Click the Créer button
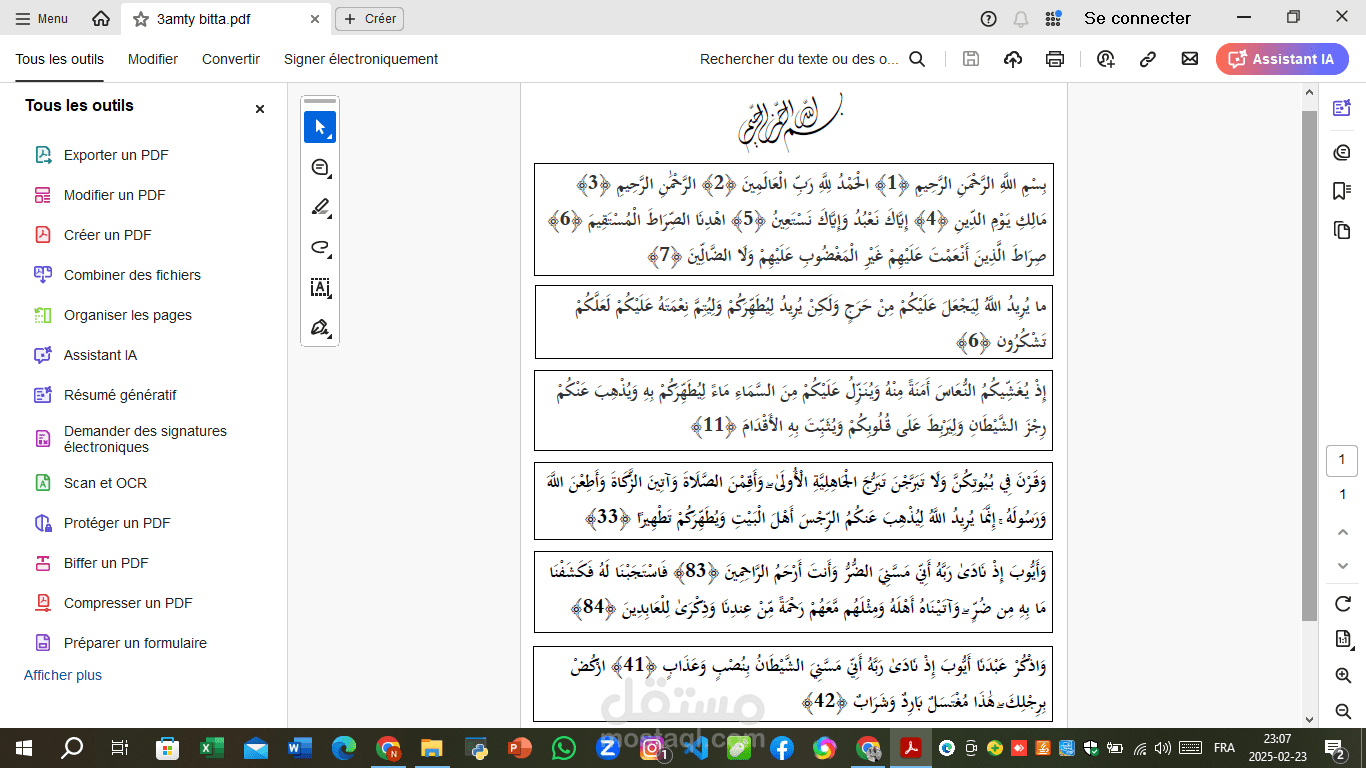Image resolution: width=1366 pixels, height=768 pixels. coord(370,18)
